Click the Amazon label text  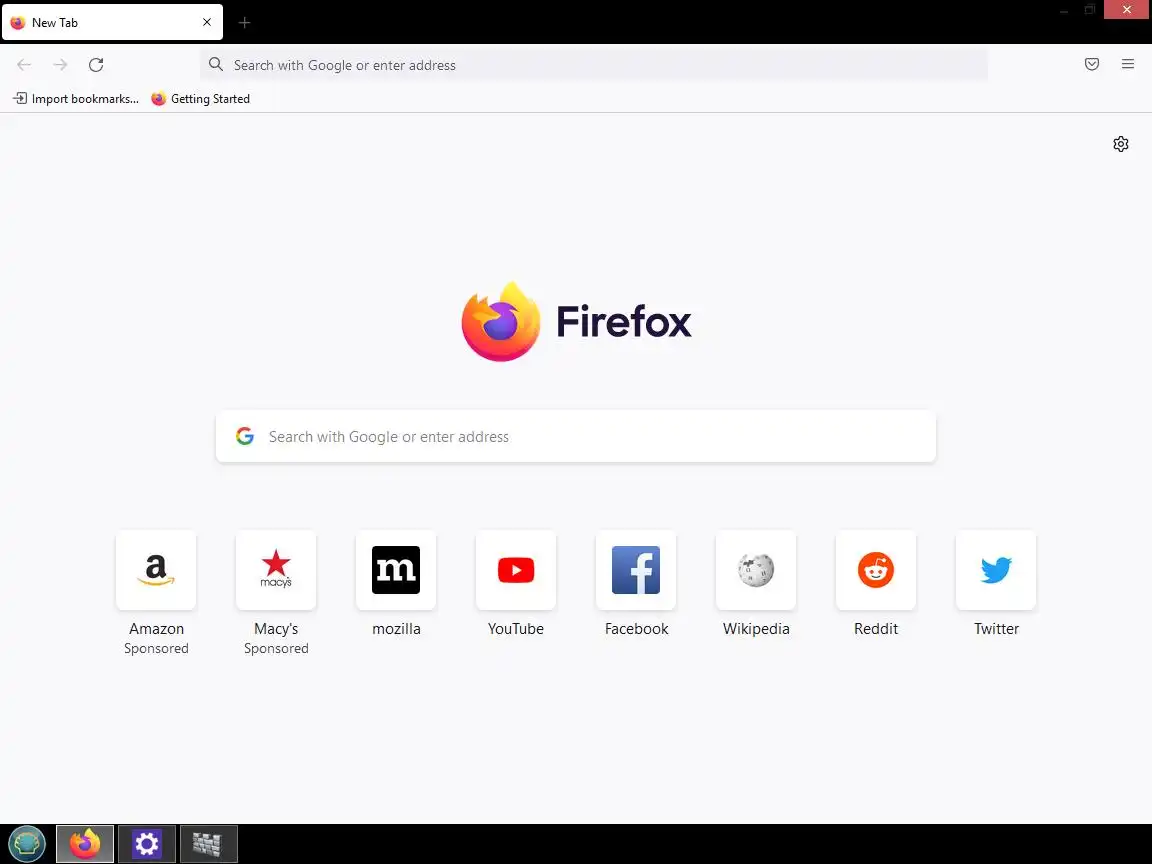[x=156, y=629]
